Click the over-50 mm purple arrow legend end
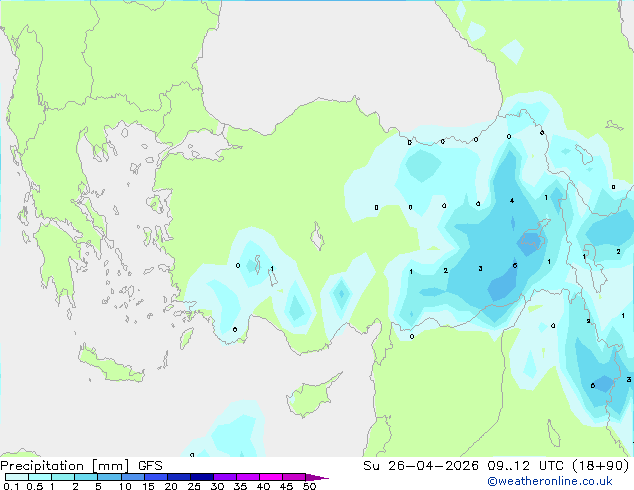Viewport: 634px width, 490px height. pos(317,477)
